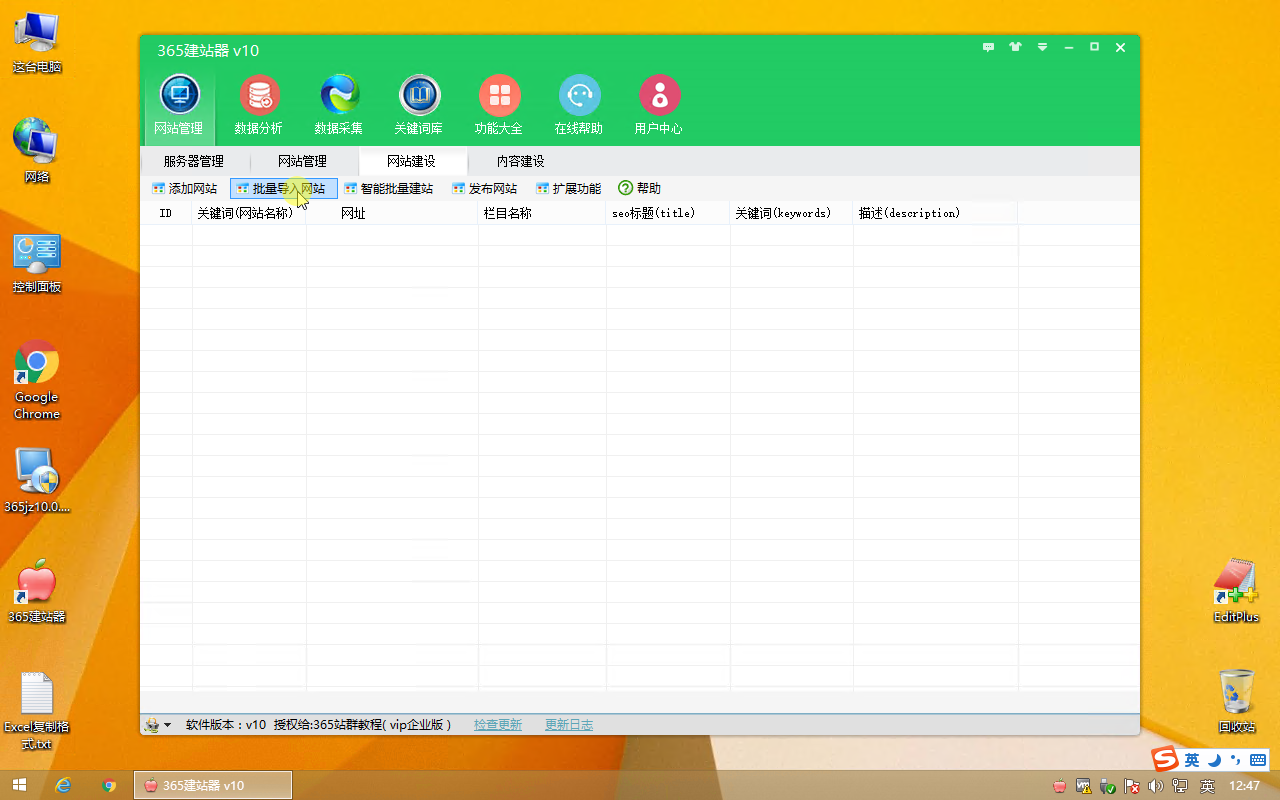Click the ID column header

(166, 213)
